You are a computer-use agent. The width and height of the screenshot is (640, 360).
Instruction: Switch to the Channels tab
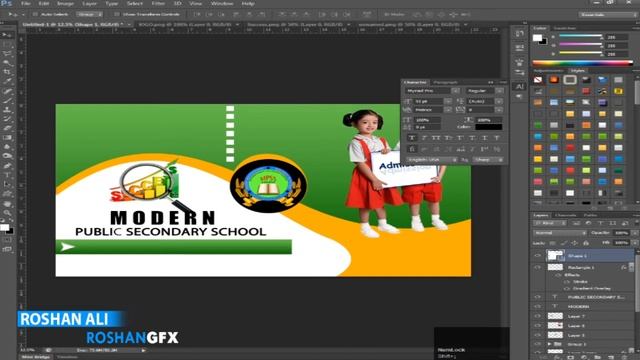pos(566,215)
